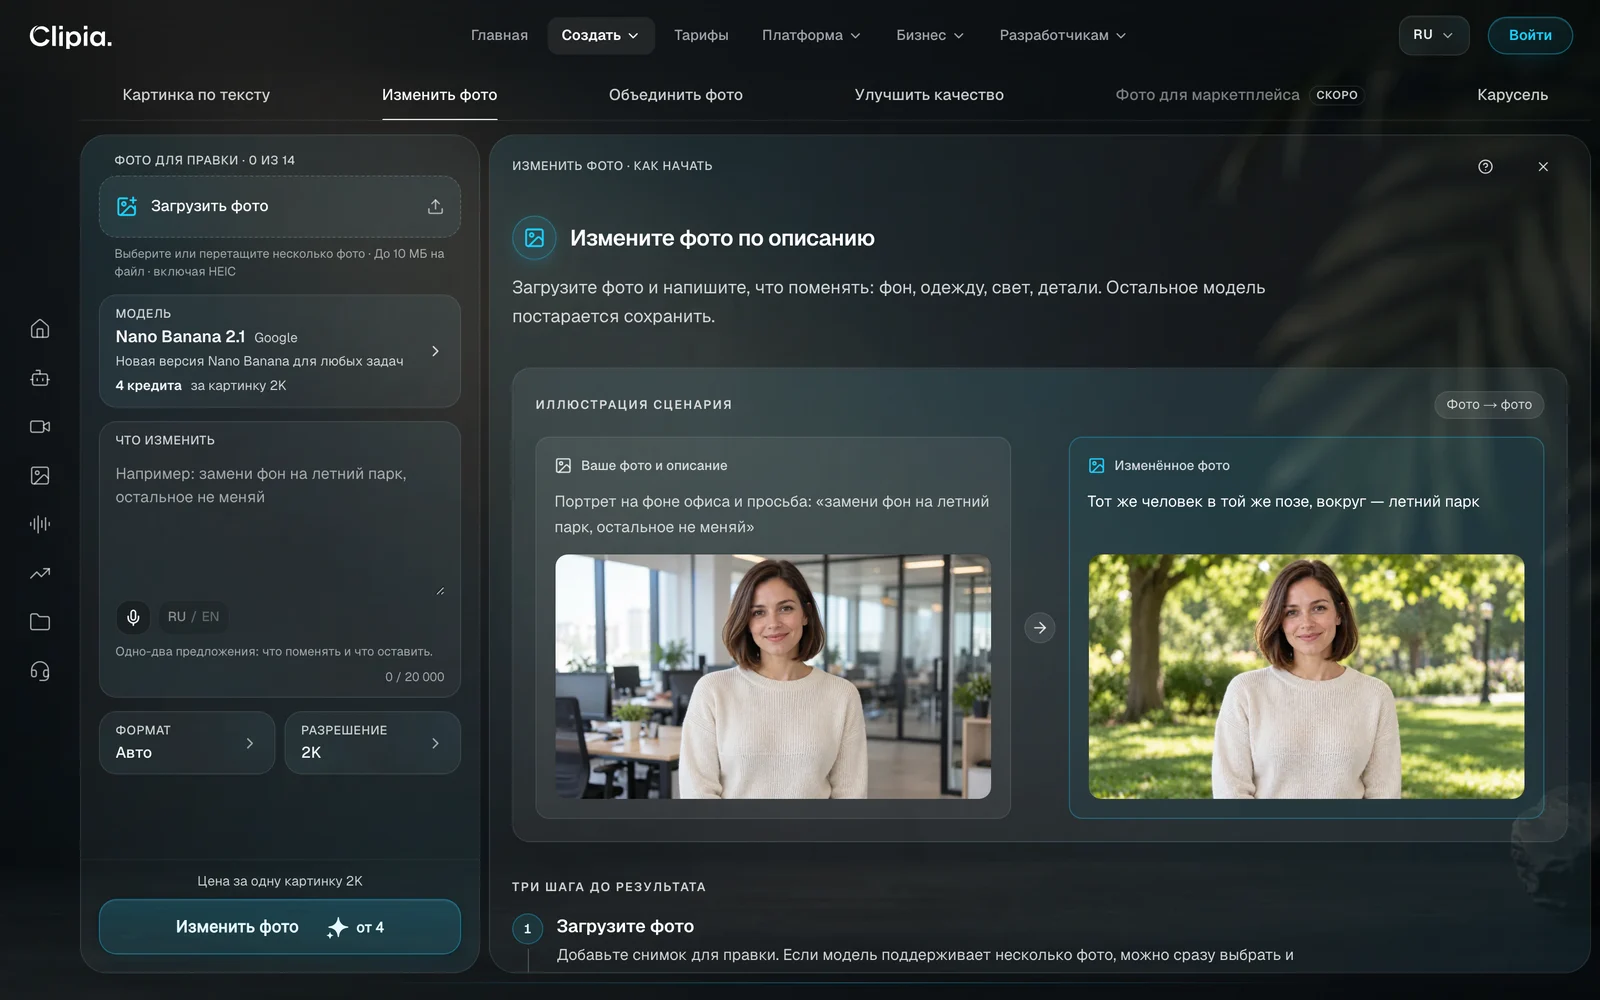Click the 'Что изменить' prompt text field

pyautogui.click(x=279, y=528)
